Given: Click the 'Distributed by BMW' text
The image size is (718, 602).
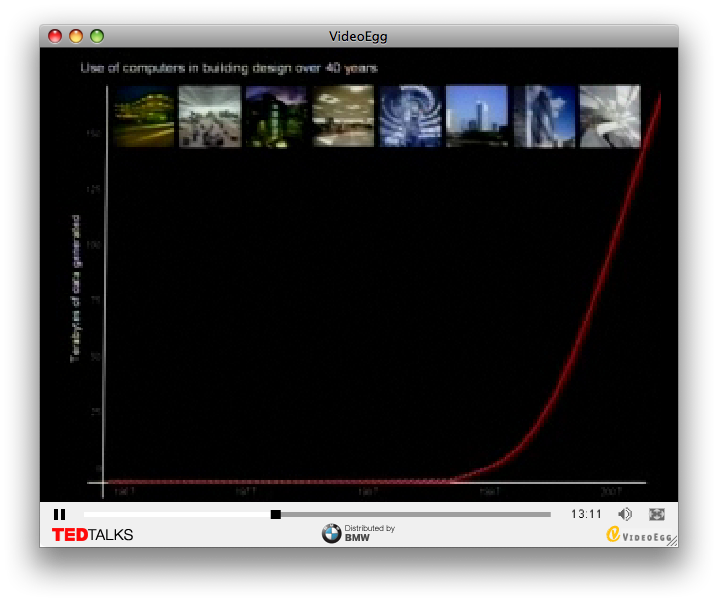Looking at the screenshot, I should coord(369,533).
